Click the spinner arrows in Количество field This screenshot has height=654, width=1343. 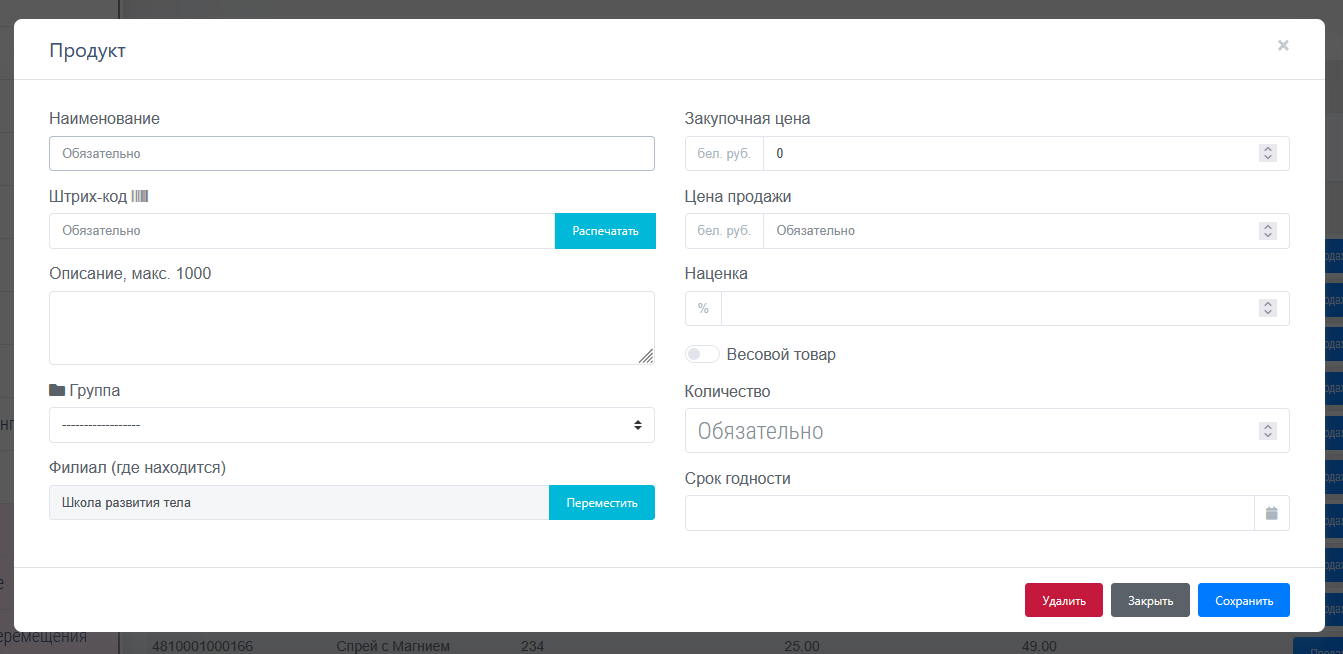tap(1267, 431)
